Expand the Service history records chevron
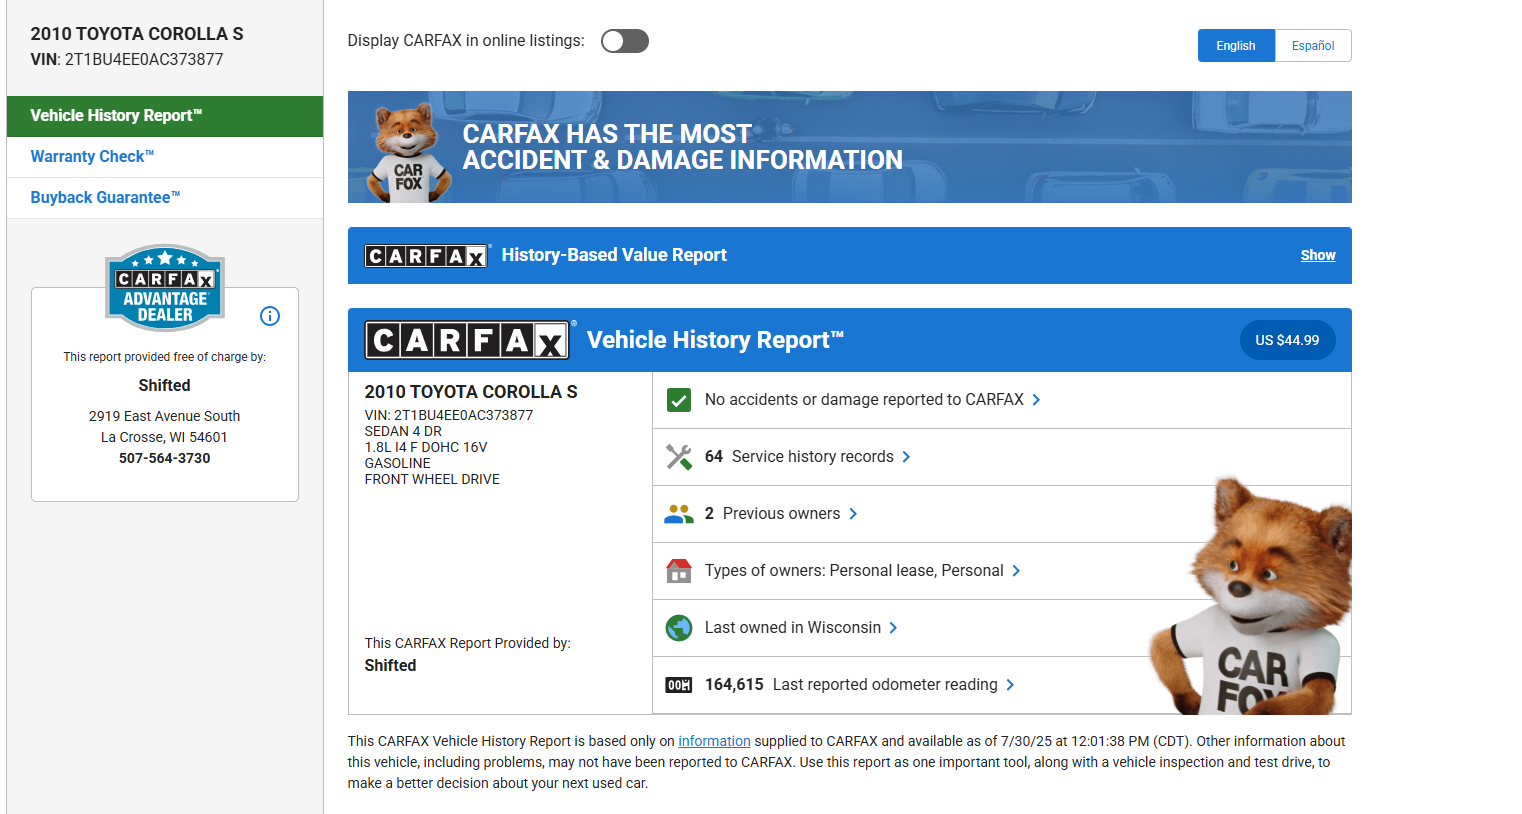Screen dimensions: 1522x814 click(906, 457)
